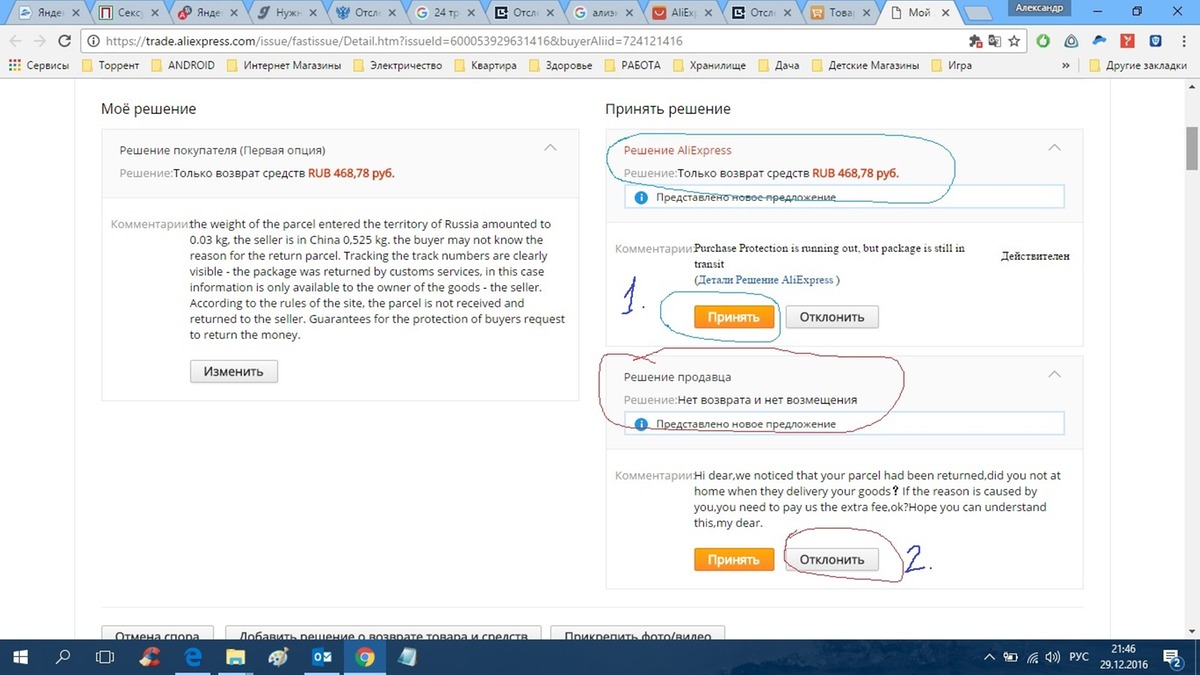
Task: Click the page vertical scrollbar thumb
Action: pyautogui.click(x=1191, y=149)
